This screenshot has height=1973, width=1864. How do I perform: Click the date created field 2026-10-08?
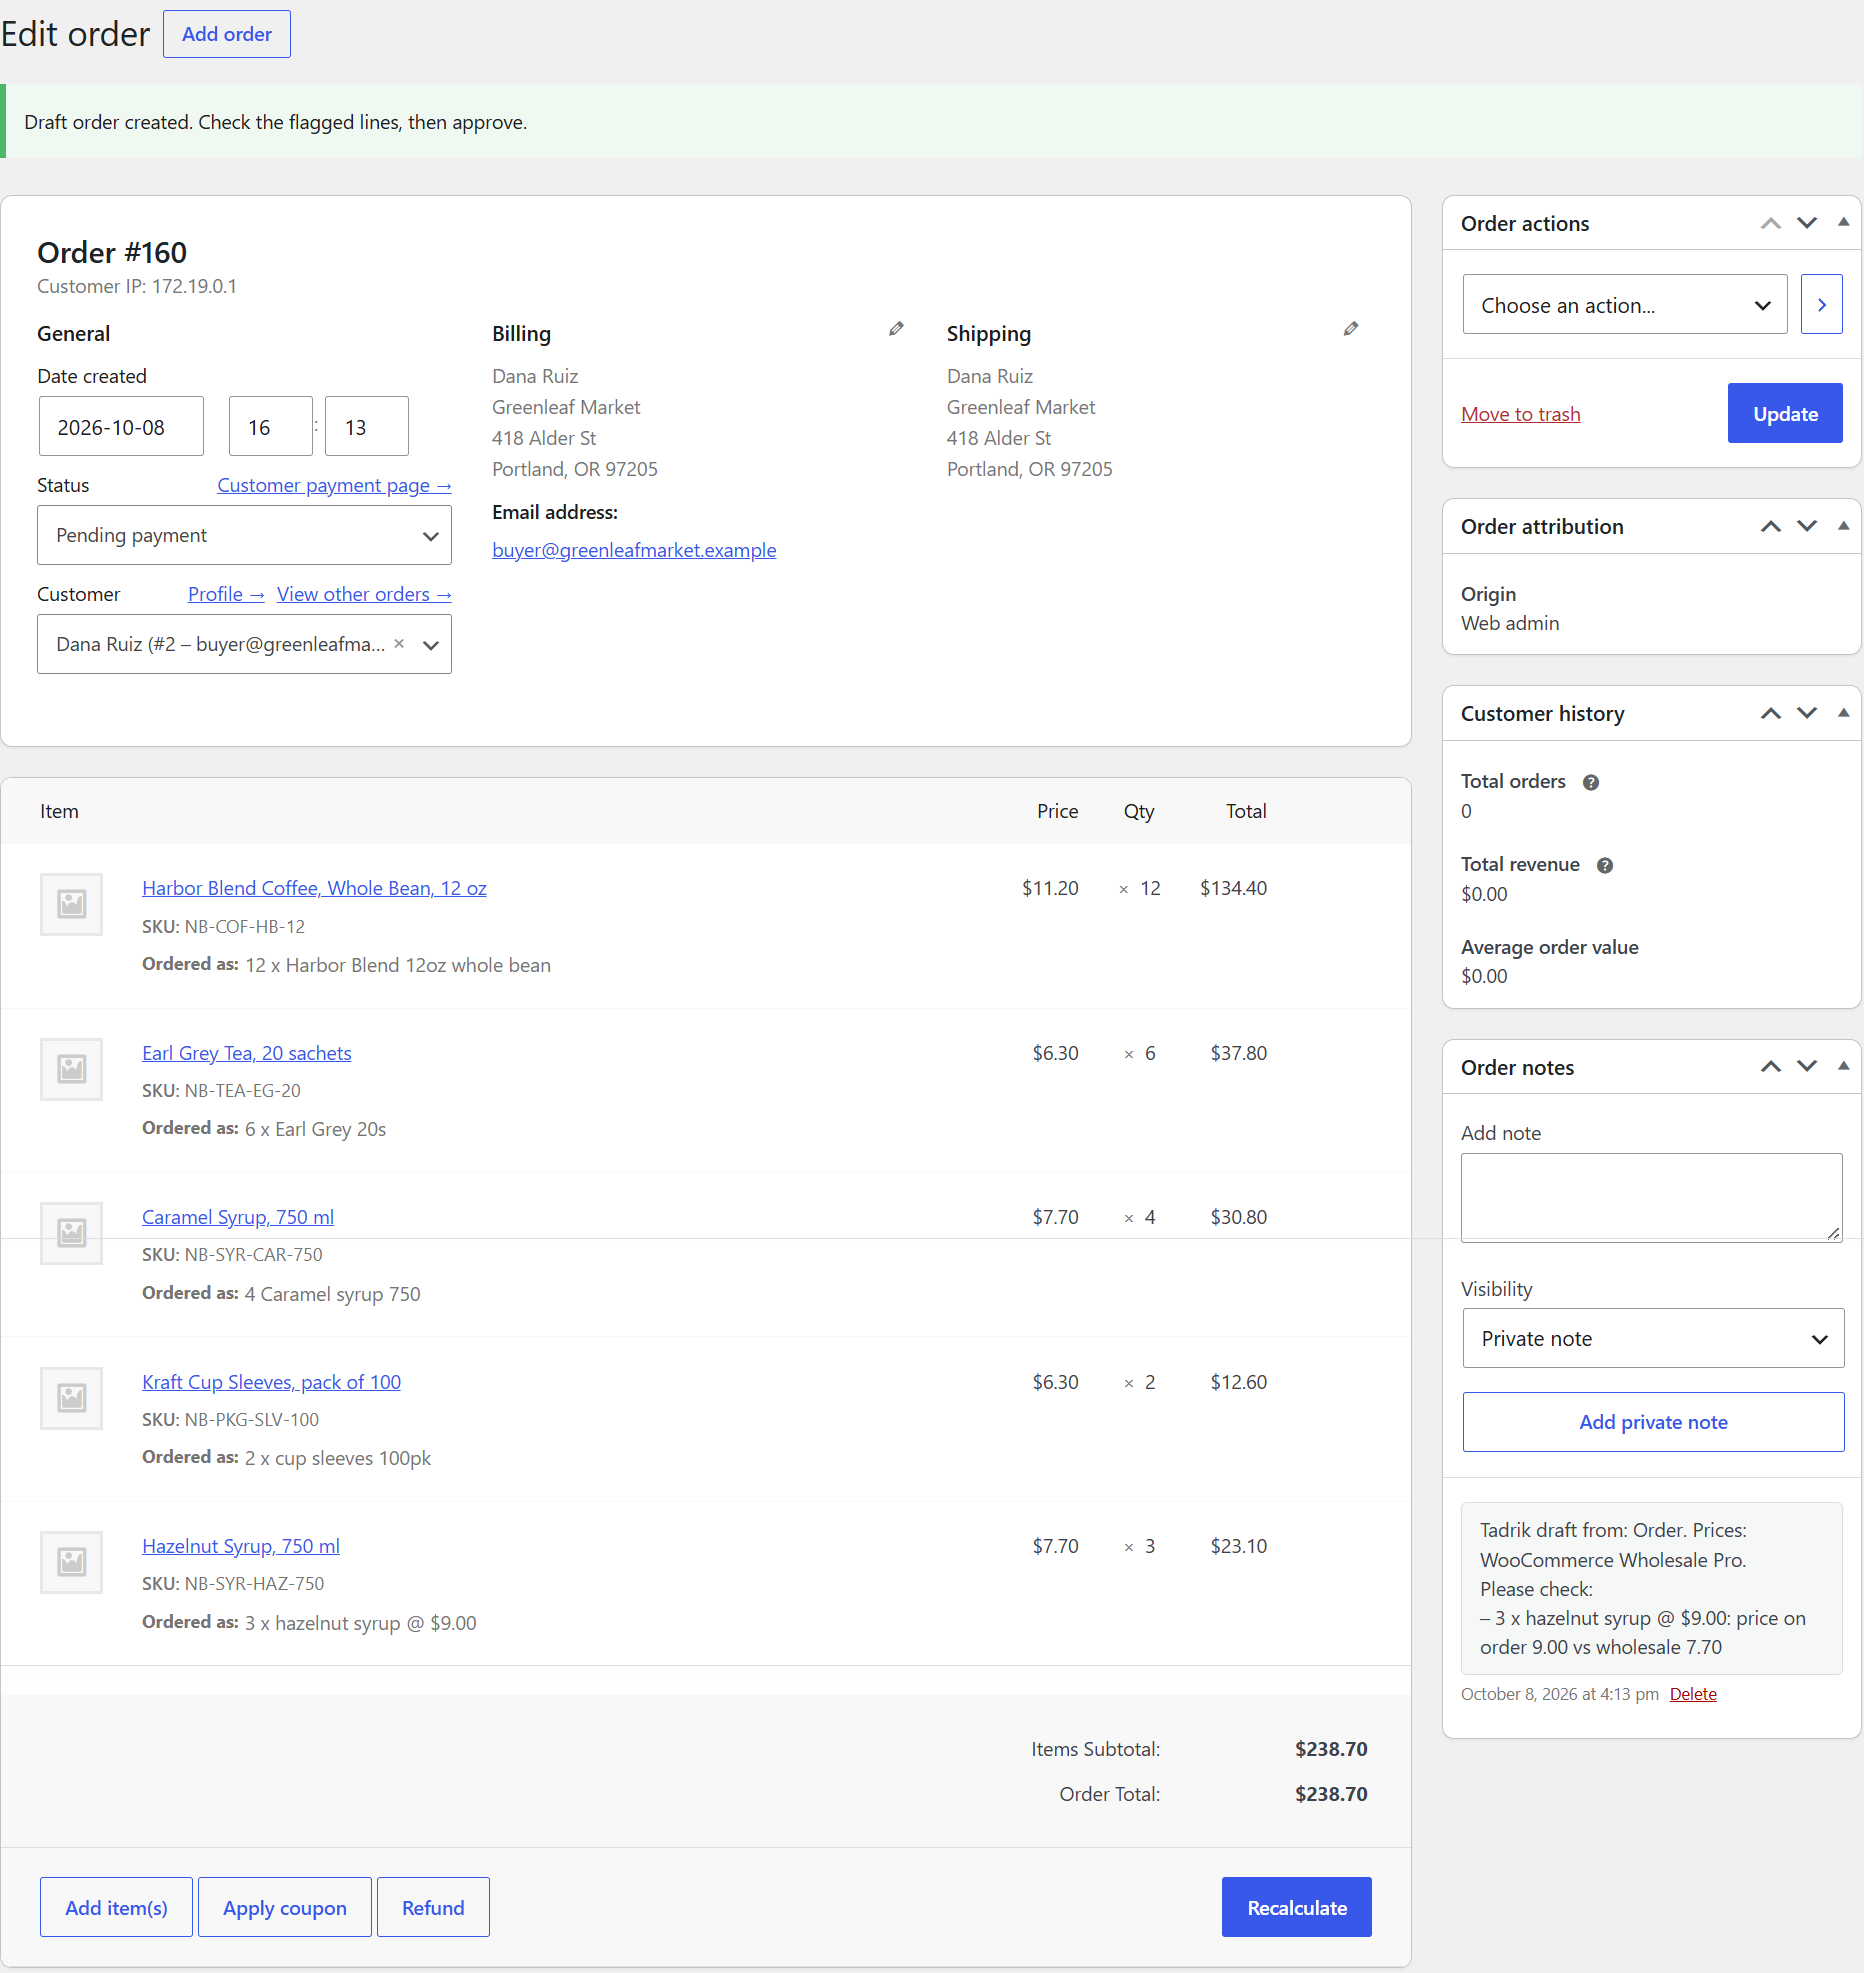tap(121, 427)
